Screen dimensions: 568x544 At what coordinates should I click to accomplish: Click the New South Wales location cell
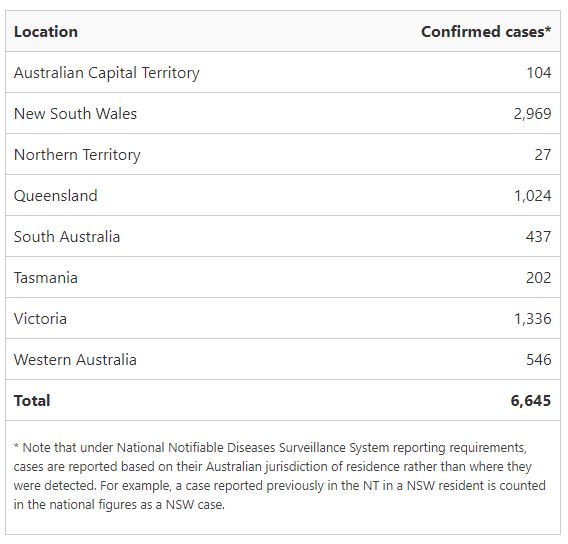(75, 114)
